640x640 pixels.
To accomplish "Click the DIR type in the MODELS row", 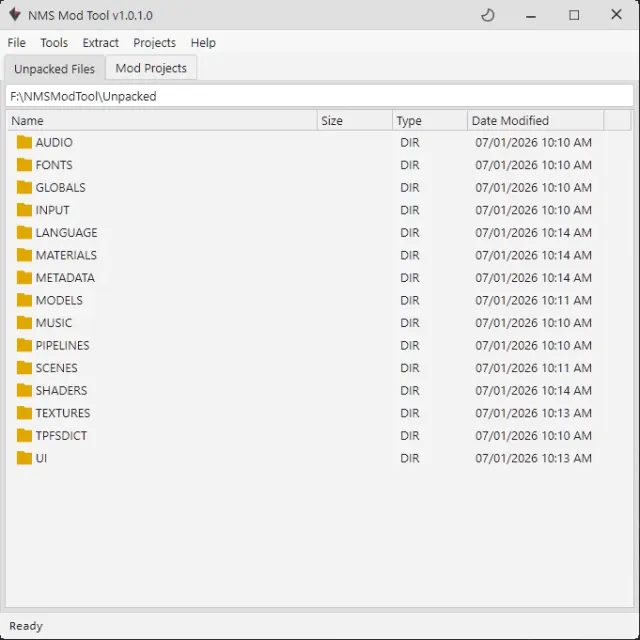I will [x=410, y=300].
